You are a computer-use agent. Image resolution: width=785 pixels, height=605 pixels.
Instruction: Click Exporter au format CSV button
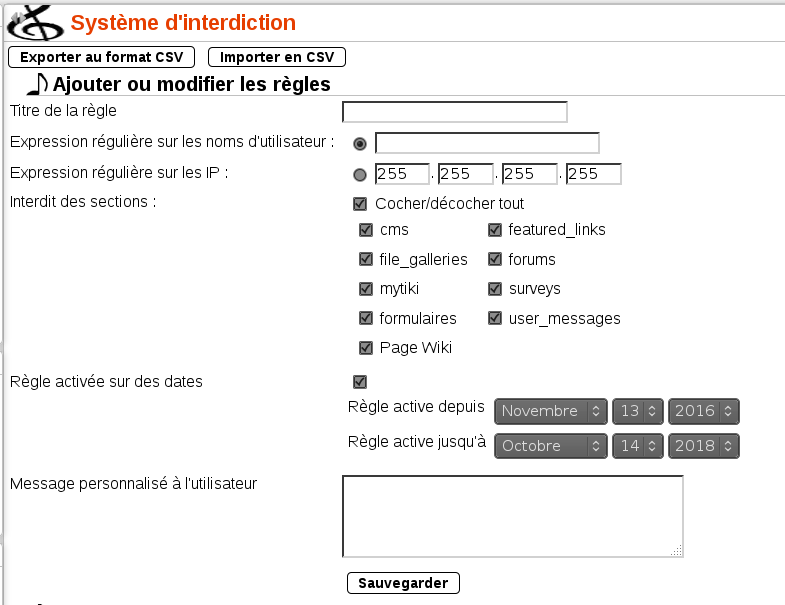coord(101,57)
